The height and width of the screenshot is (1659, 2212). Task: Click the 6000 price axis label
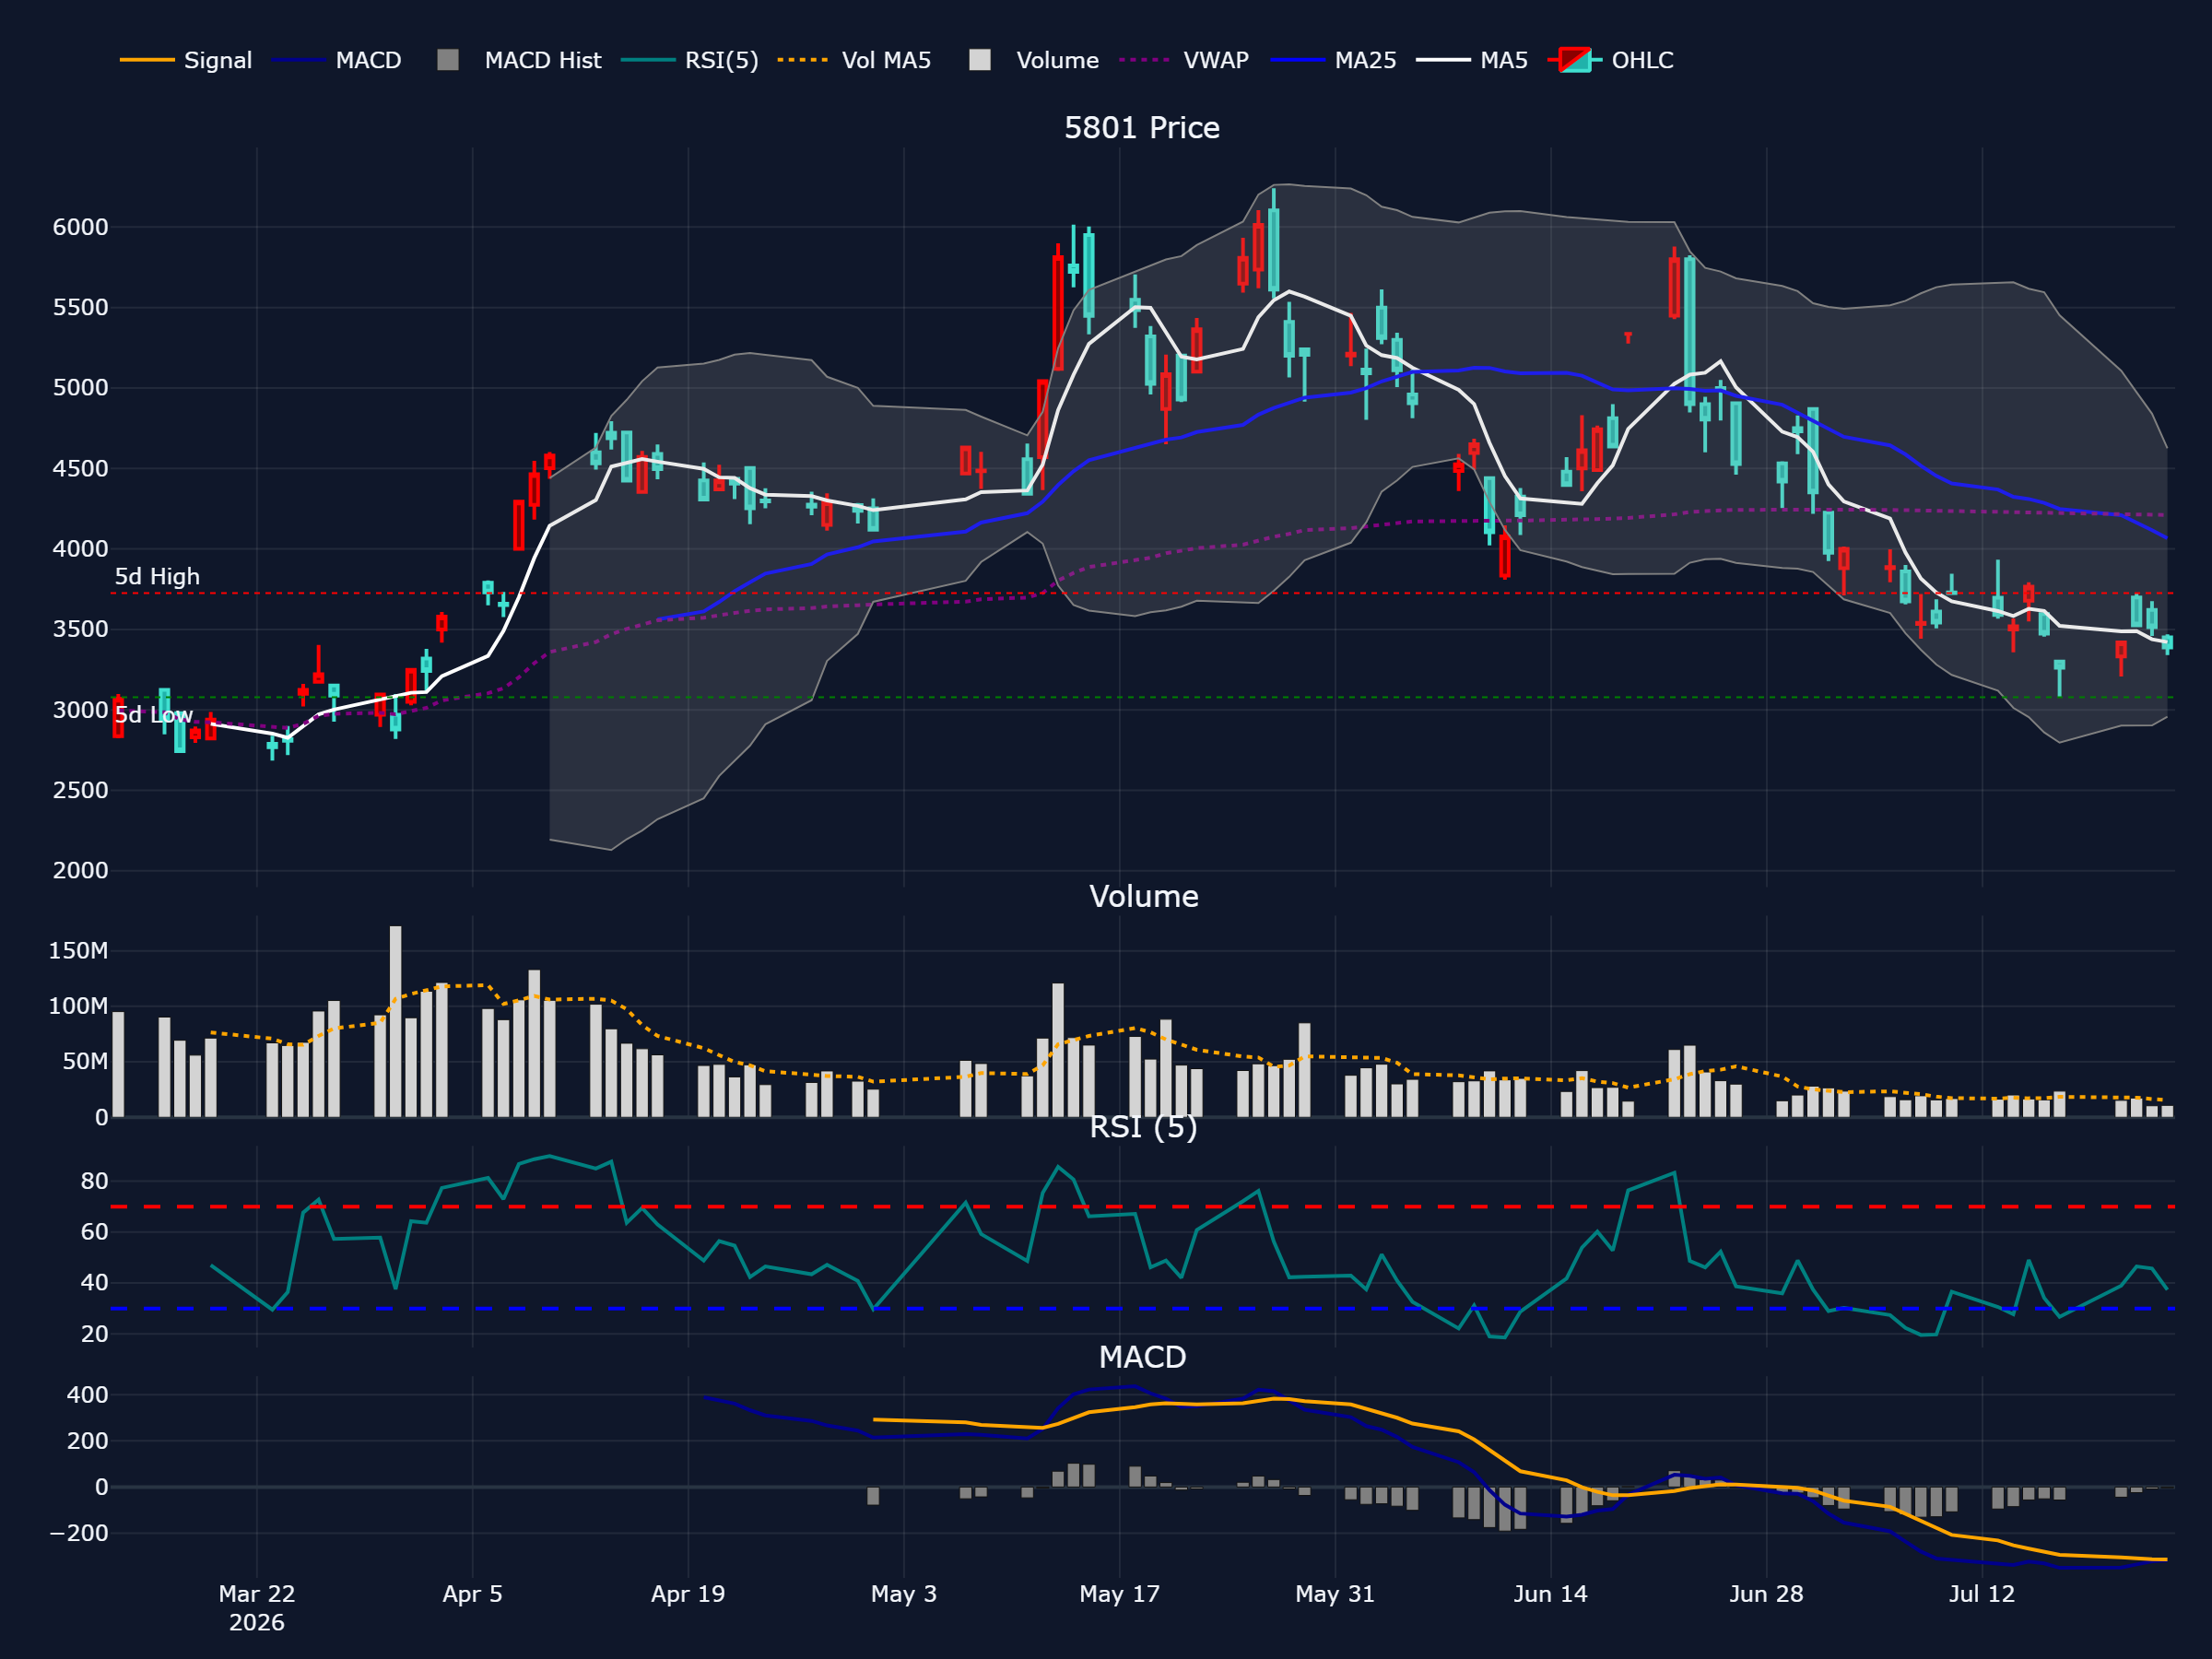tap(81, 227)
